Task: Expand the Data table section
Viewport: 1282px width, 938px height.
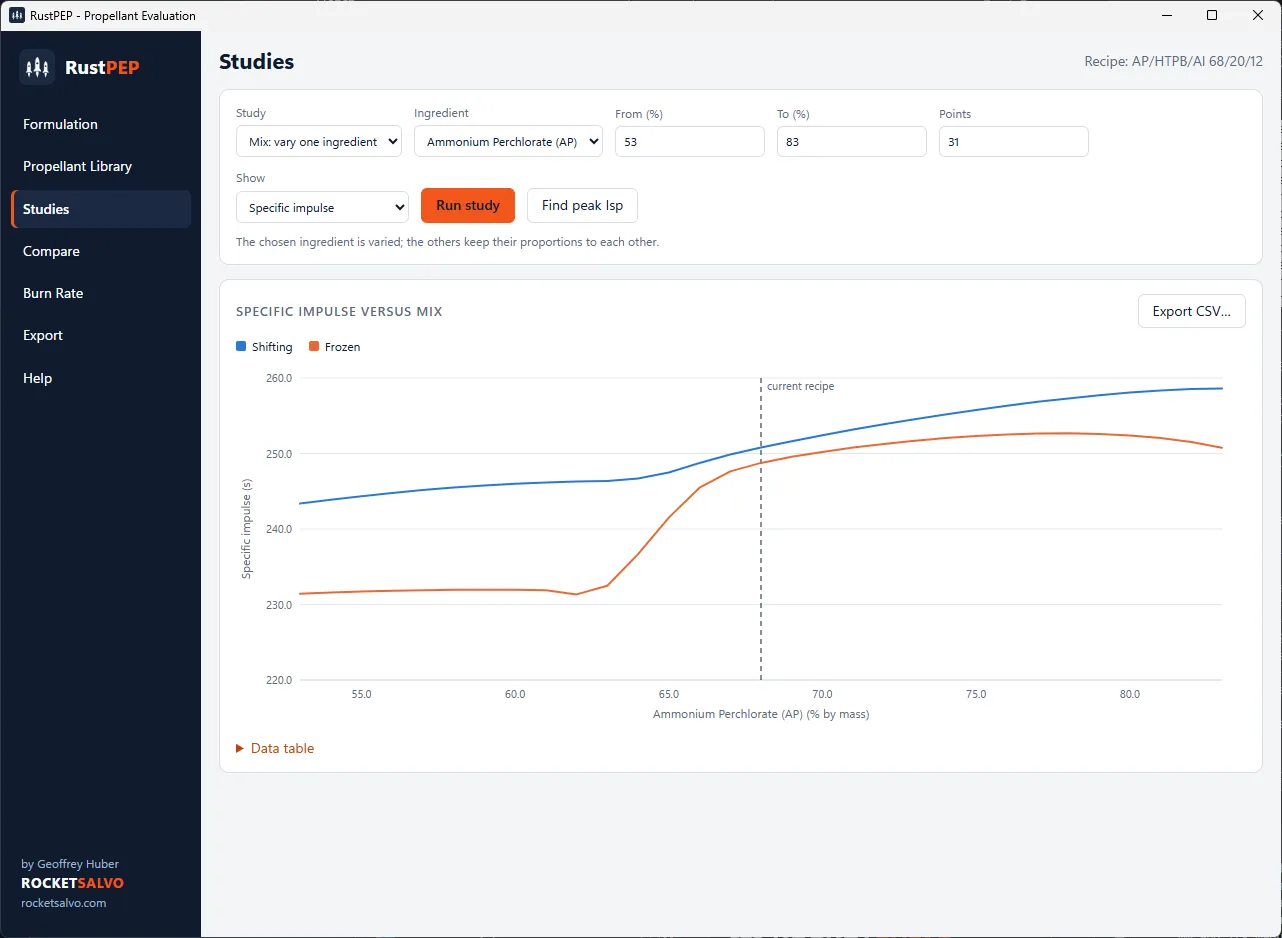Action: 275,748
